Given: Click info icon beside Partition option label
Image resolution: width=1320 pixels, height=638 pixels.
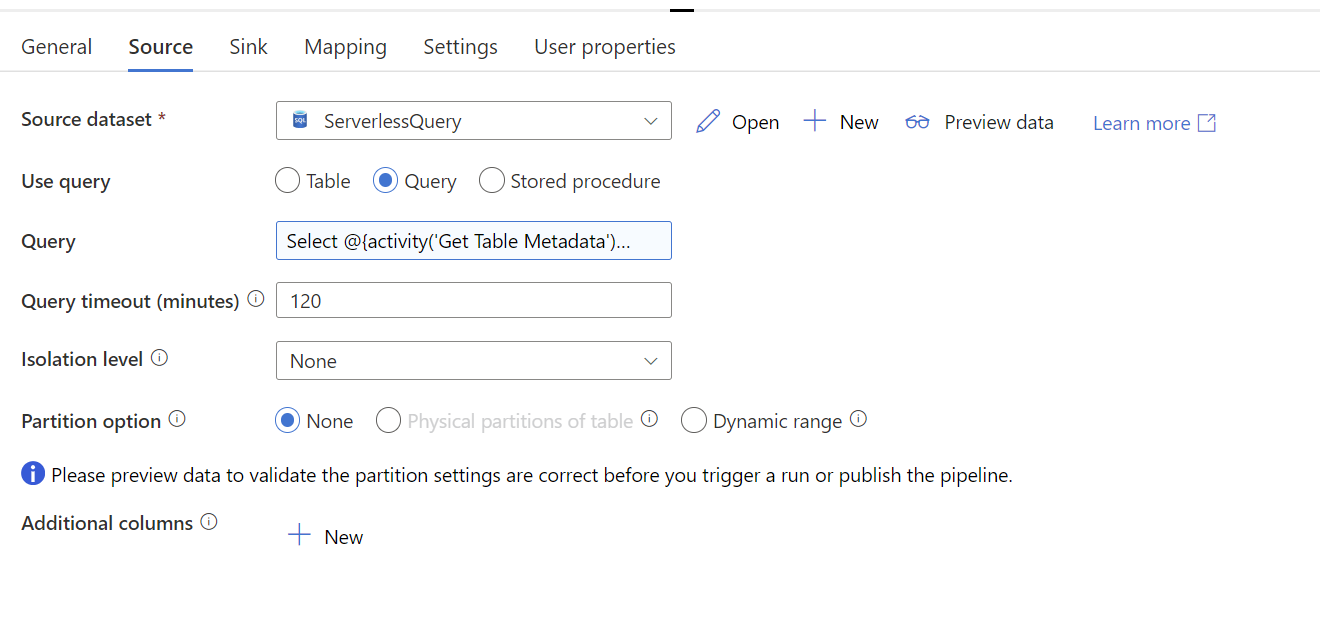Looking at the screenshot, I should tap(177, 419).
